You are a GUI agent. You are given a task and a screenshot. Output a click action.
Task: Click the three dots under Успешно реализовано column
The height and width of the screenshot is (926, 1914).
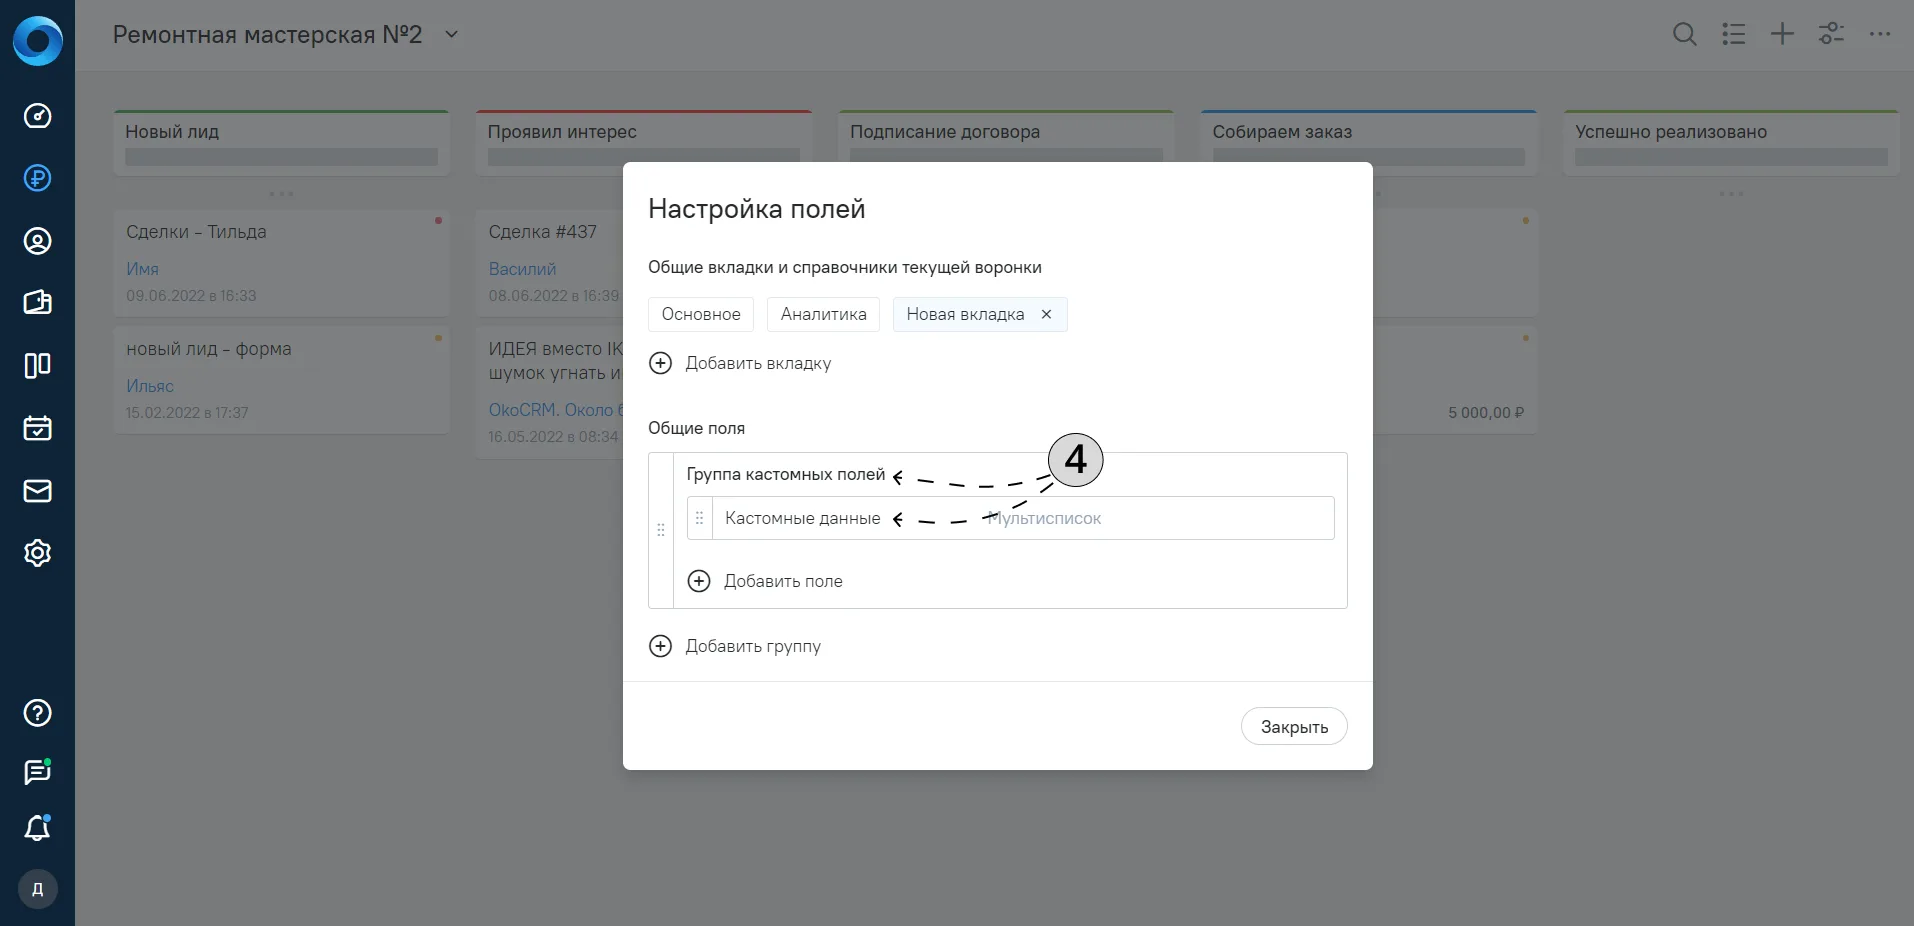(x=1731, y=194)
